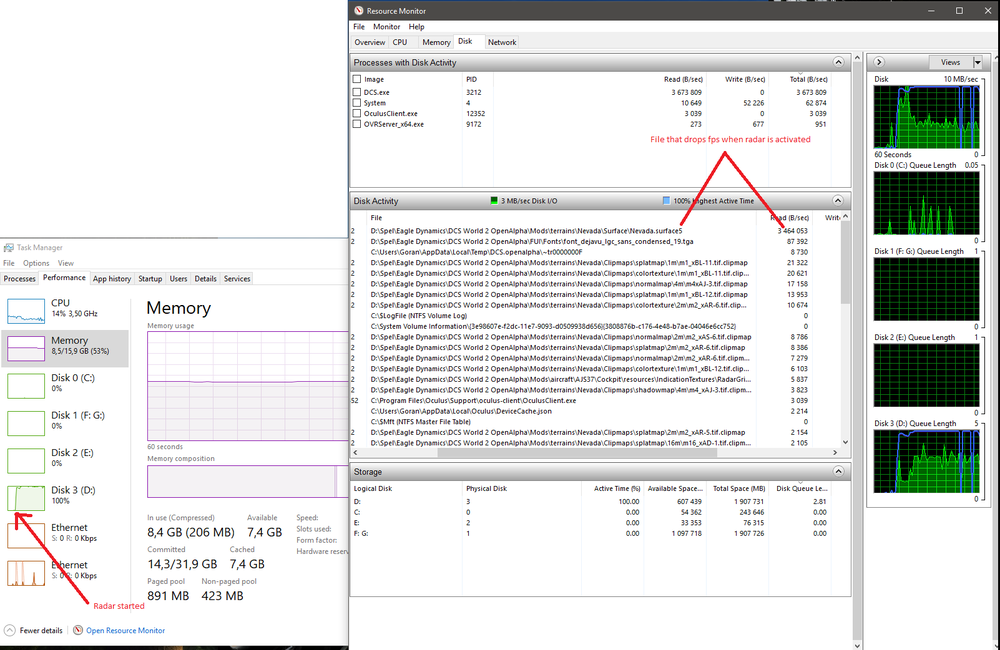Click main pane scrollbar up arrow
The image size is (1000, 650).
click(x=857, y=58)
